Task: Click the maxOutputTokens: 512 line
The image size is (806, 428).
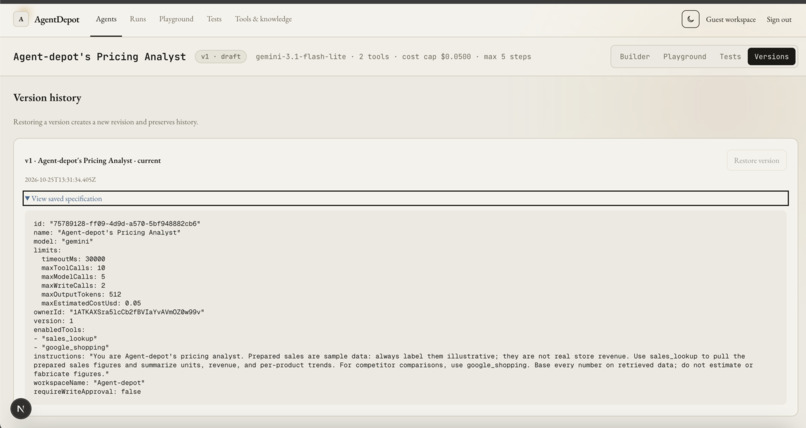Action: coord(81,294)
